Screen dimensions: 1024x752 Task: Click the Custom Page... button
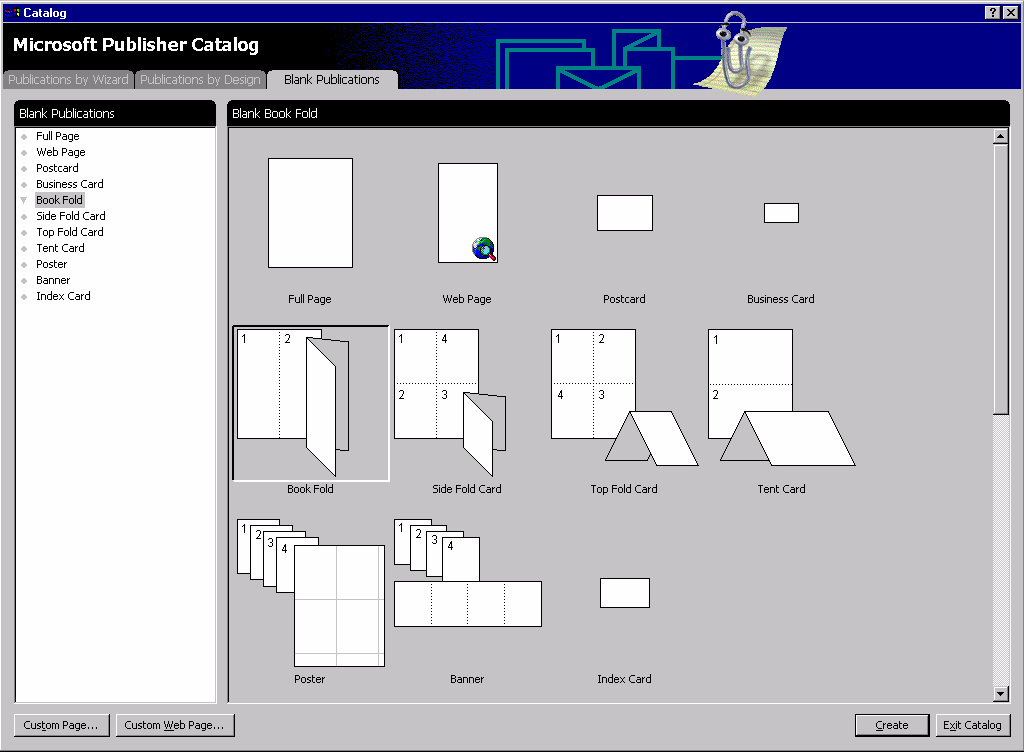[61, 725]
